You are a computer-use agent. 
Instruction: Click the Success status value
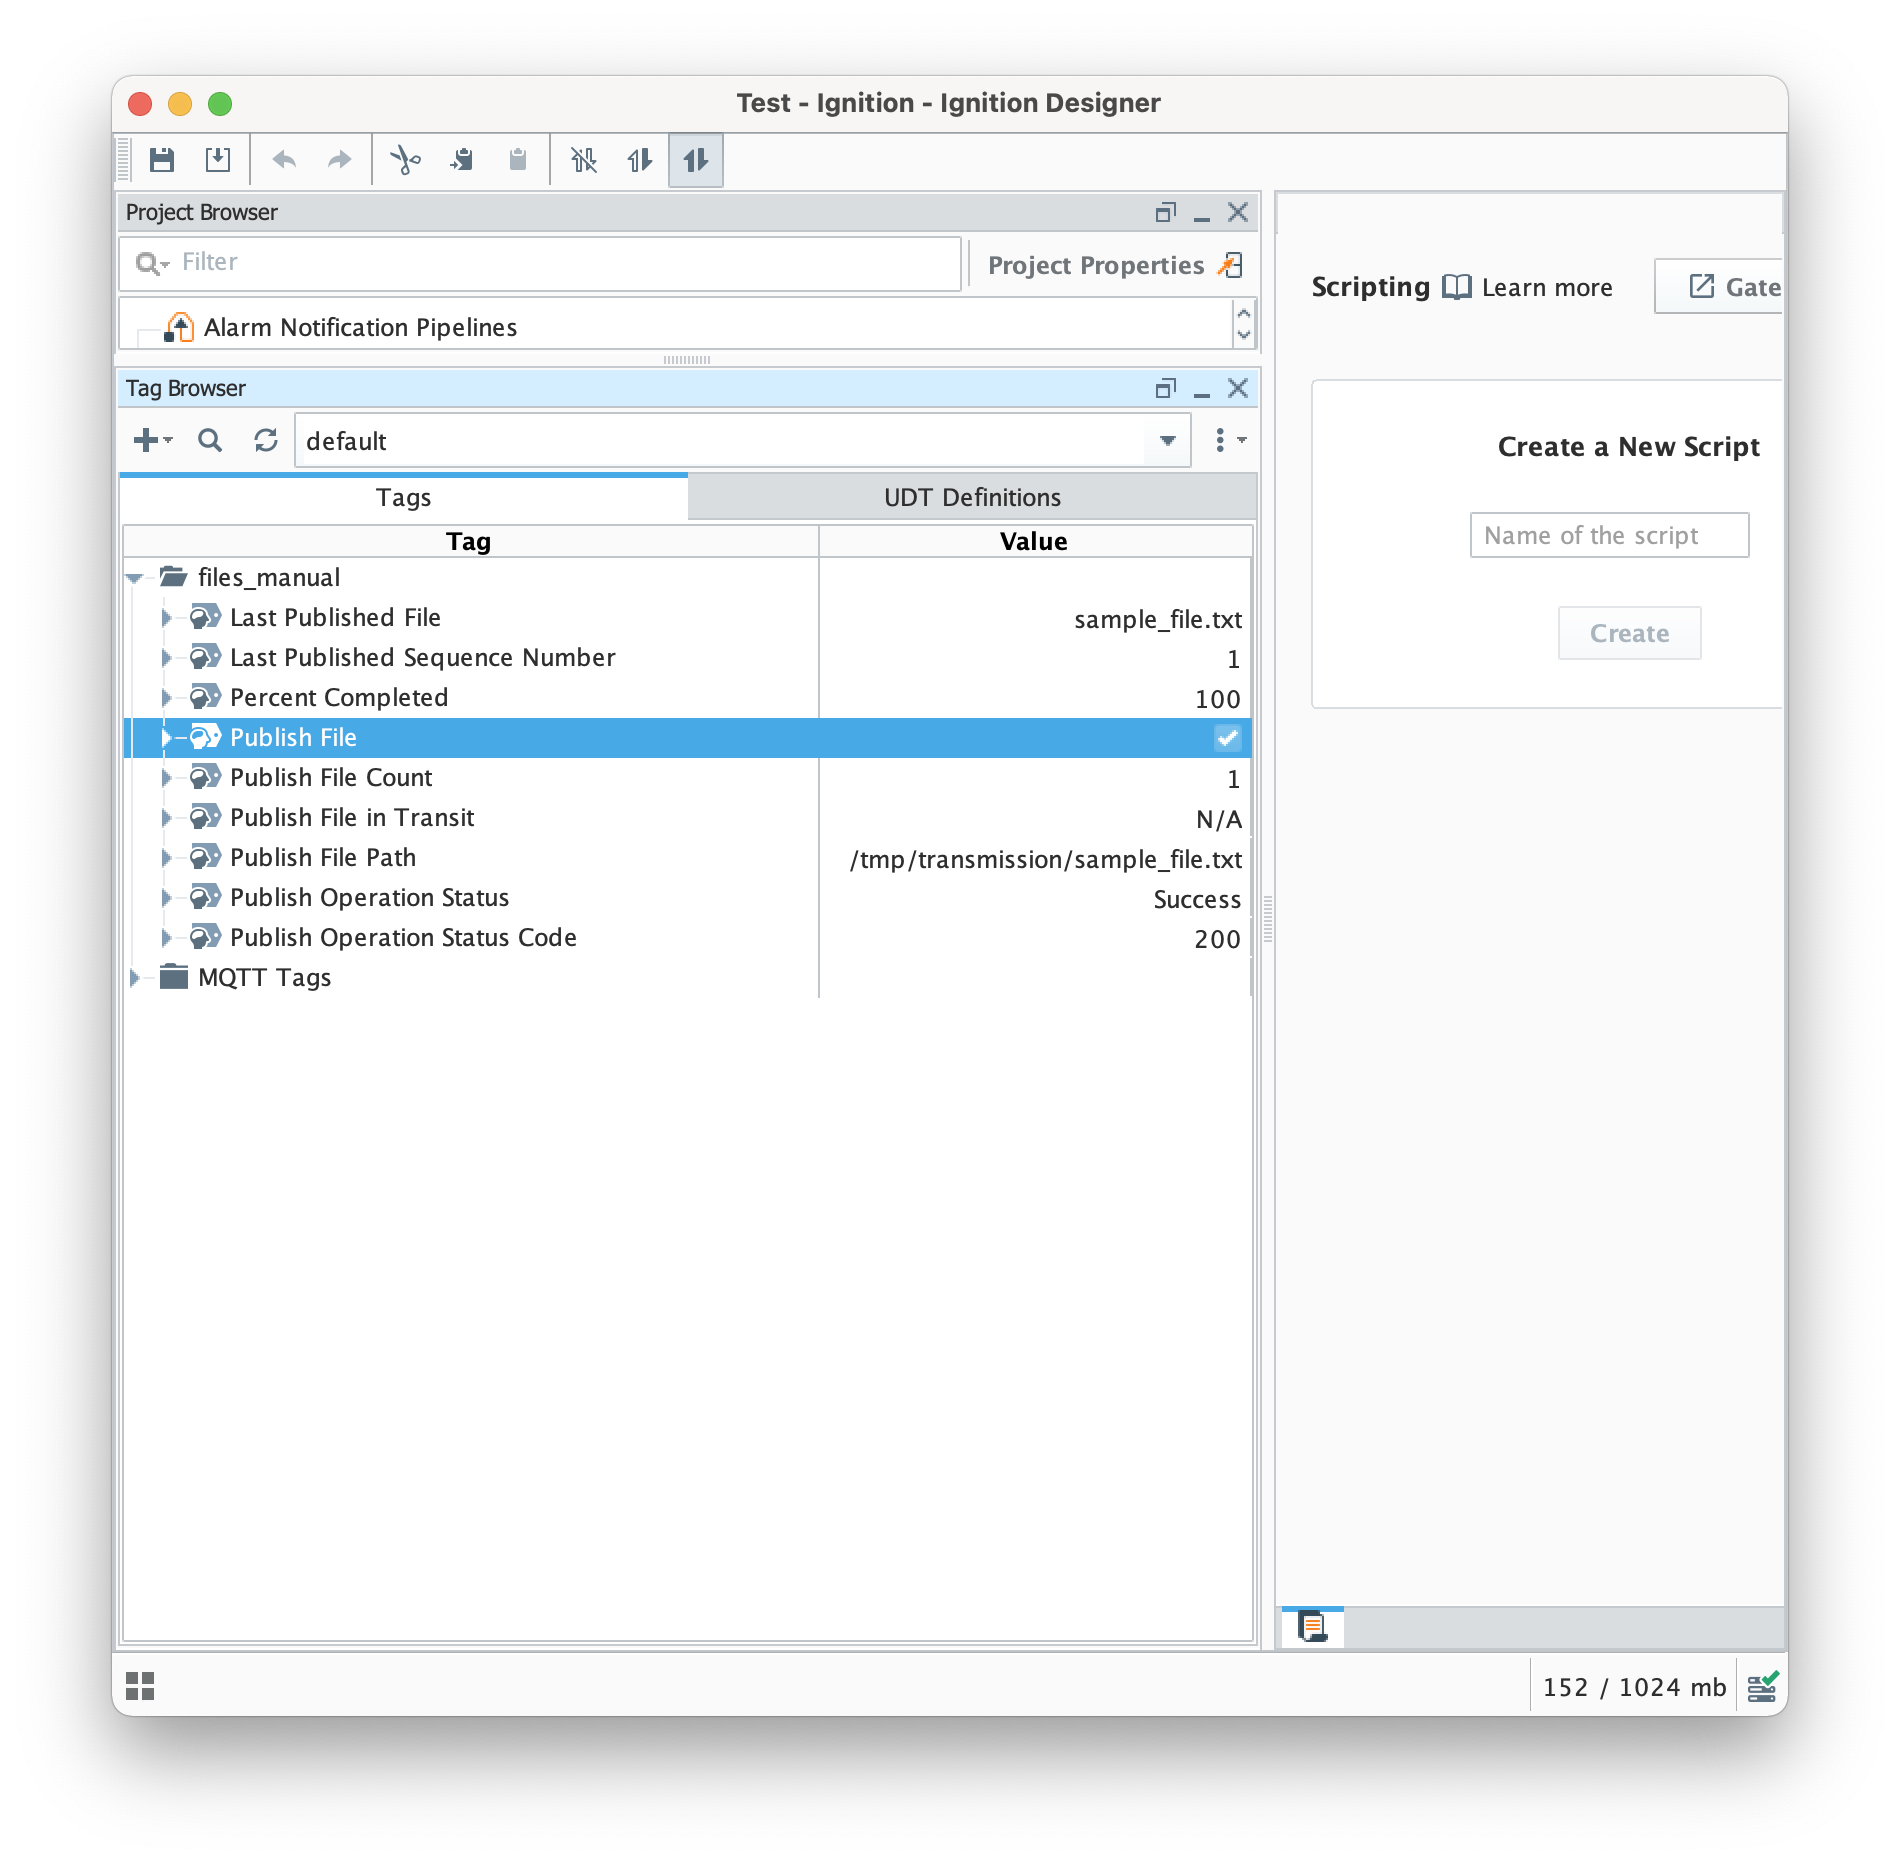(x=1197, y=900)
